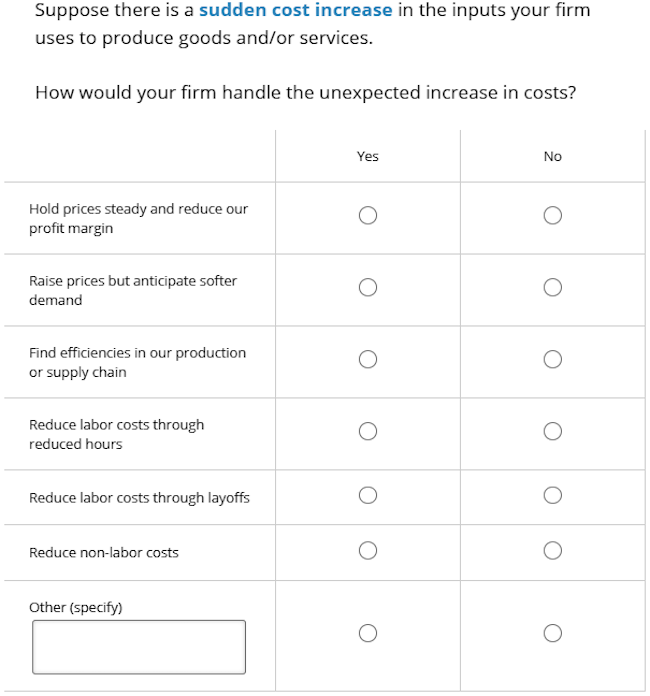Select No for hold prices steady
This screenshot has width=650, height=696.
pos(552,215)
